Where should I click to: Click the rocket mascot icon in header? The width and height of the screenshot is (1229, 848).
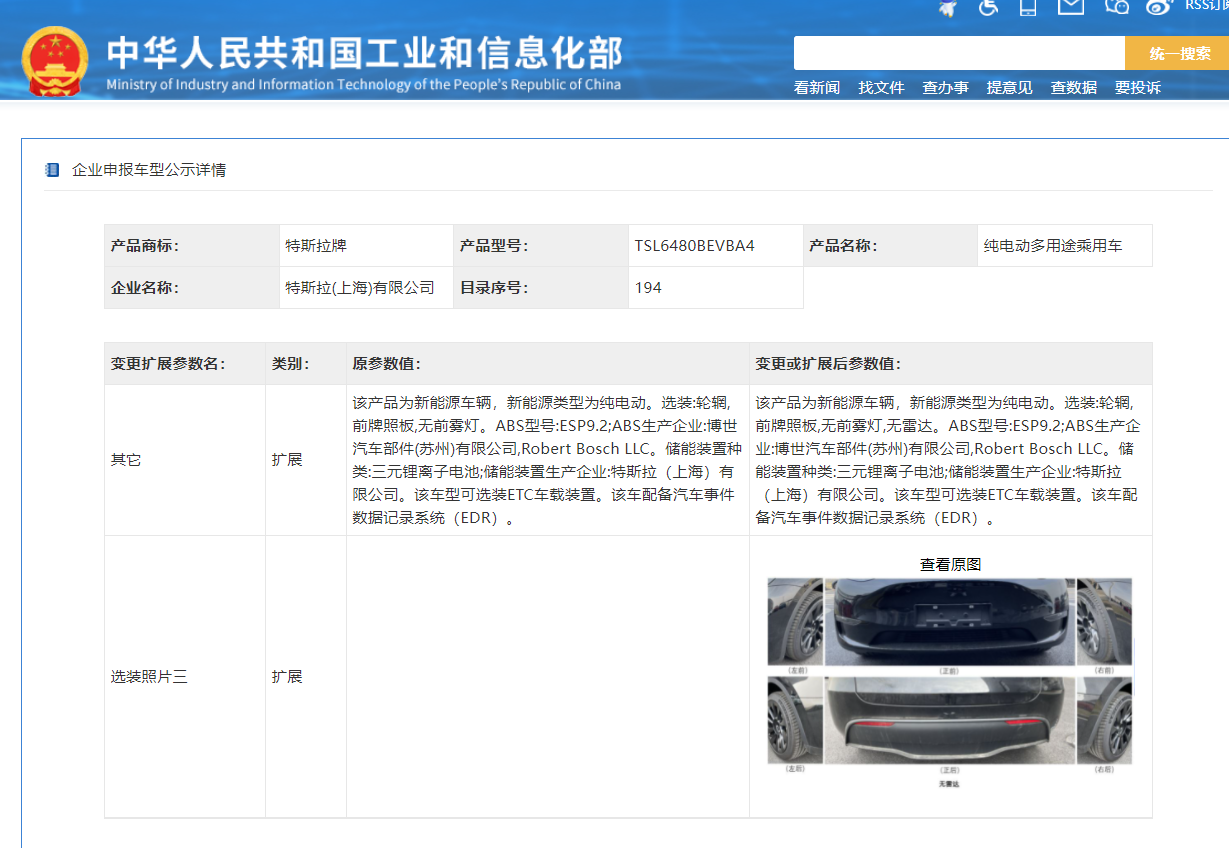coord(948,8)
